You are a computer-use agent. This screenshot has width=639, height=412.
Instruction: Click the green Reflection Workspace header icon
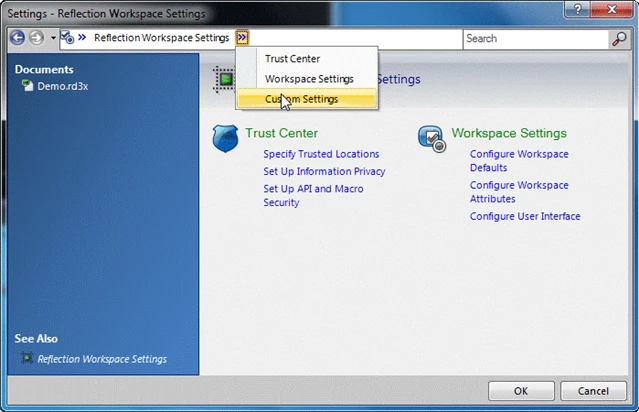[224, 79]
